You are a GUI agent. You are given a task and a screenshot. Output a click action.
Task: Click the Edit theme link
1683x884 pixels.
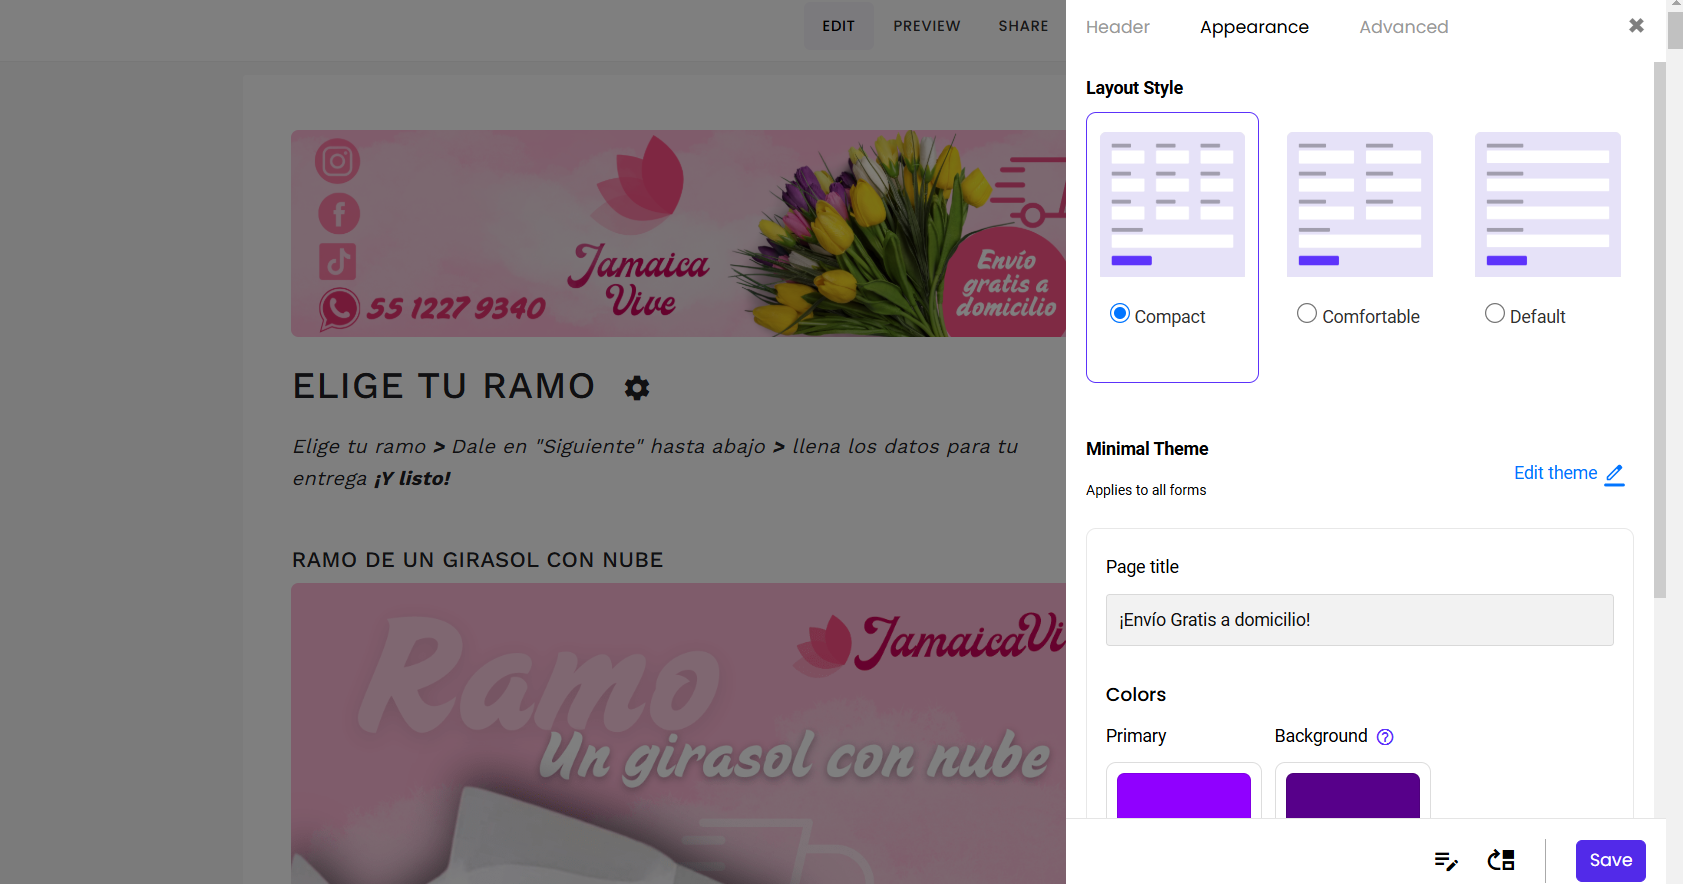[x=1556, y=473]
